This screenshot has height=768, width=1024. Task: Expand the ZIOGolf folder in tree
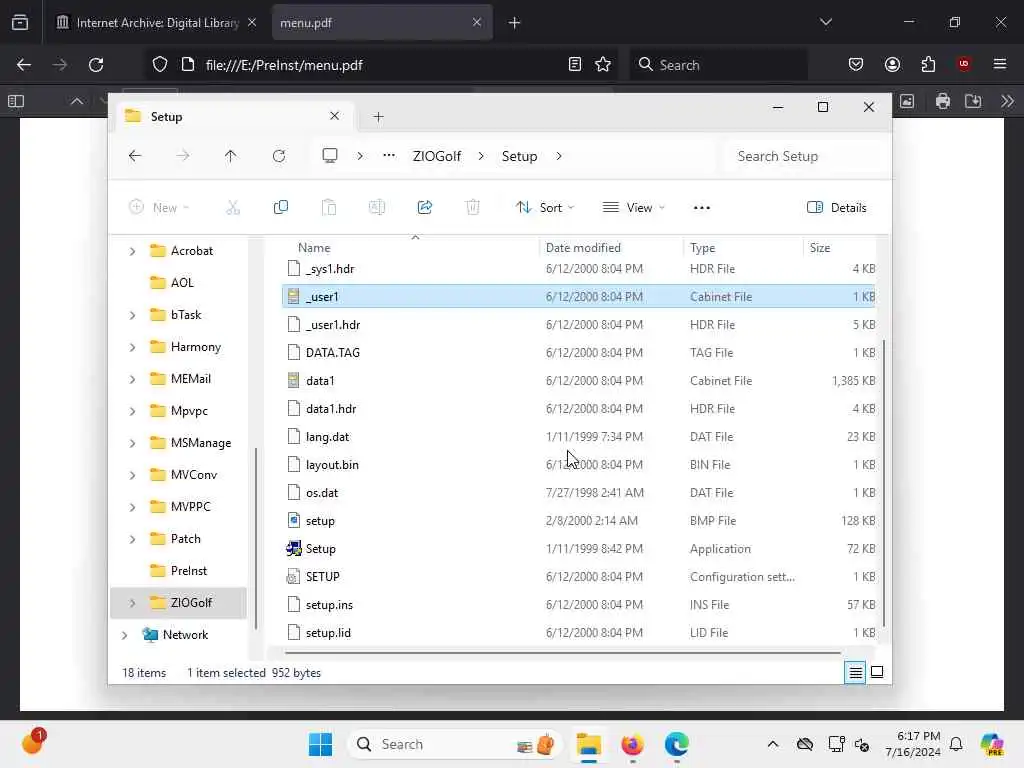[132, 603]
